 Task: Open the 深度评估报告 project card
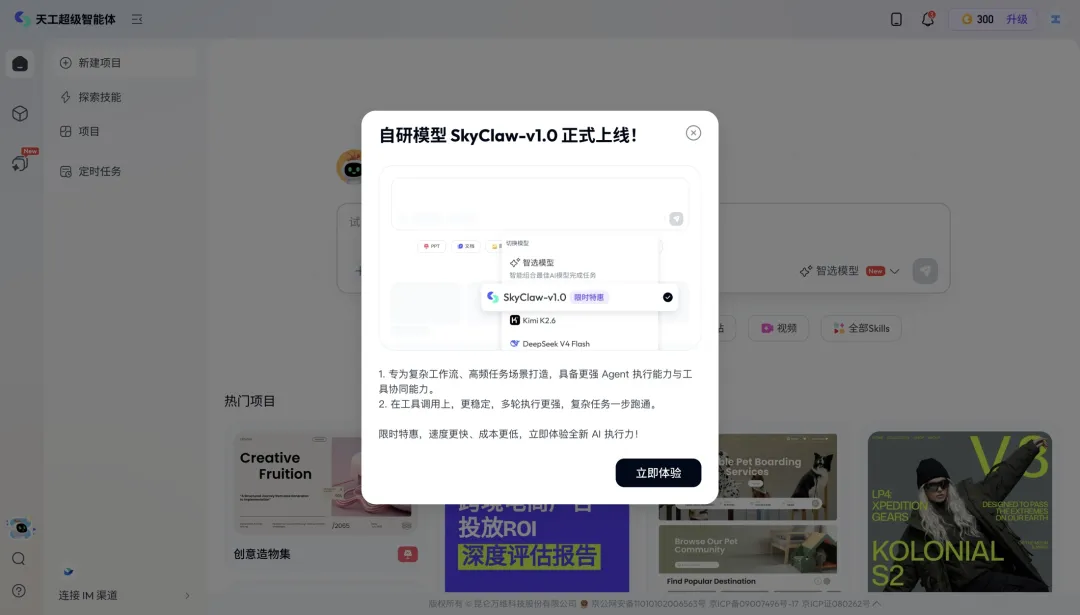537,548
